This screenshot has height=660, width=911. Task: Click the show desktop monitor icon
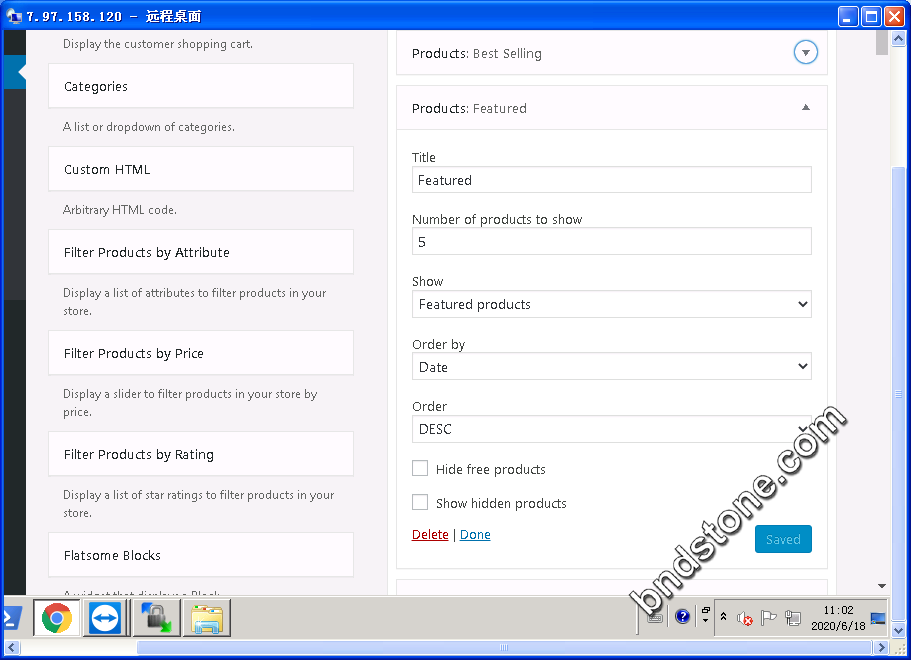878,618
